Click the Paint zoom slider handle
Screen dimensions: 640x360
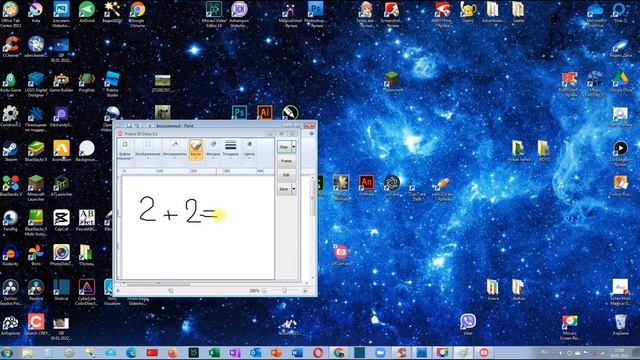pos(284,291)
